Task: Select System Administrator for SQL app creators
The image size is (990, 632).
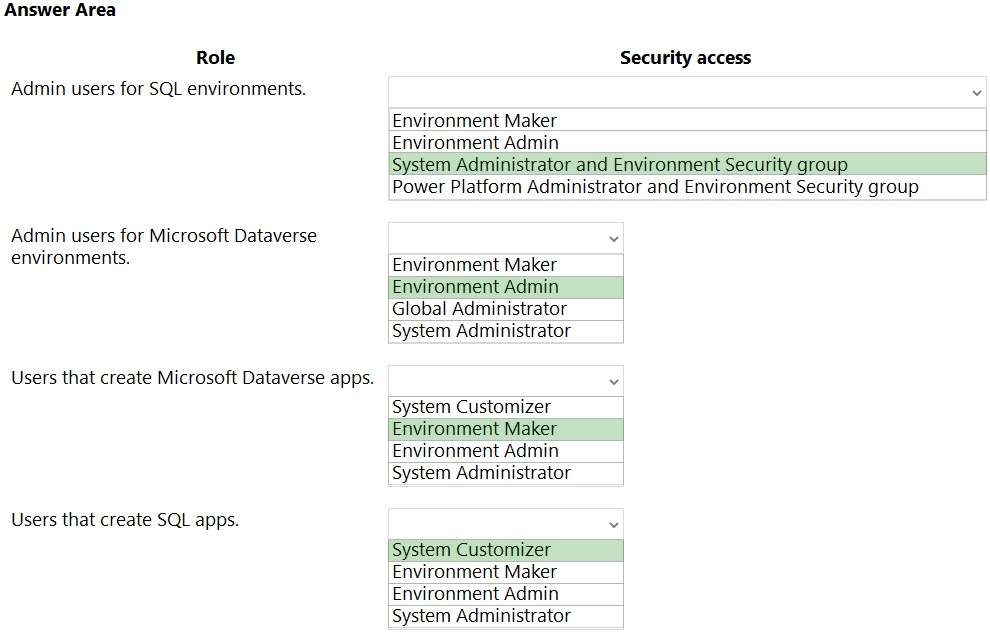Action: 506,616
